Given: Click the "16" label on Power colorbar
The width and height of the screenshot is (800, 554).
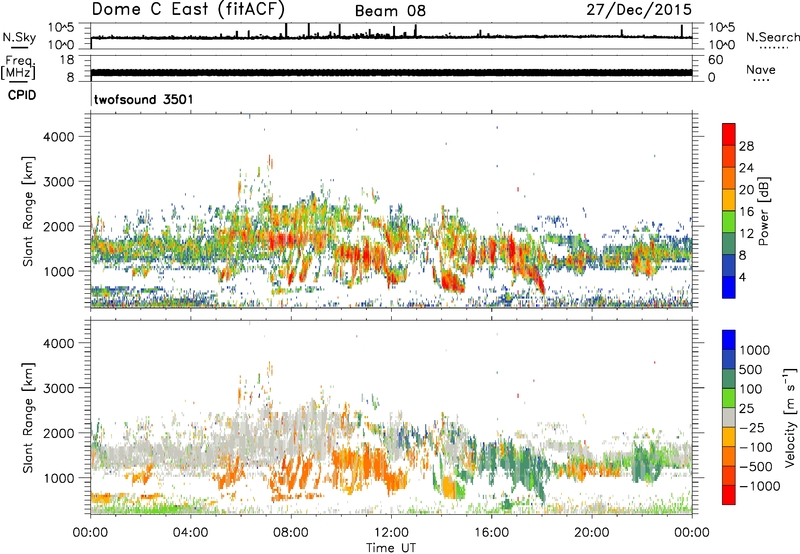Looking at the screenshot, I should [x=746, y=212].
